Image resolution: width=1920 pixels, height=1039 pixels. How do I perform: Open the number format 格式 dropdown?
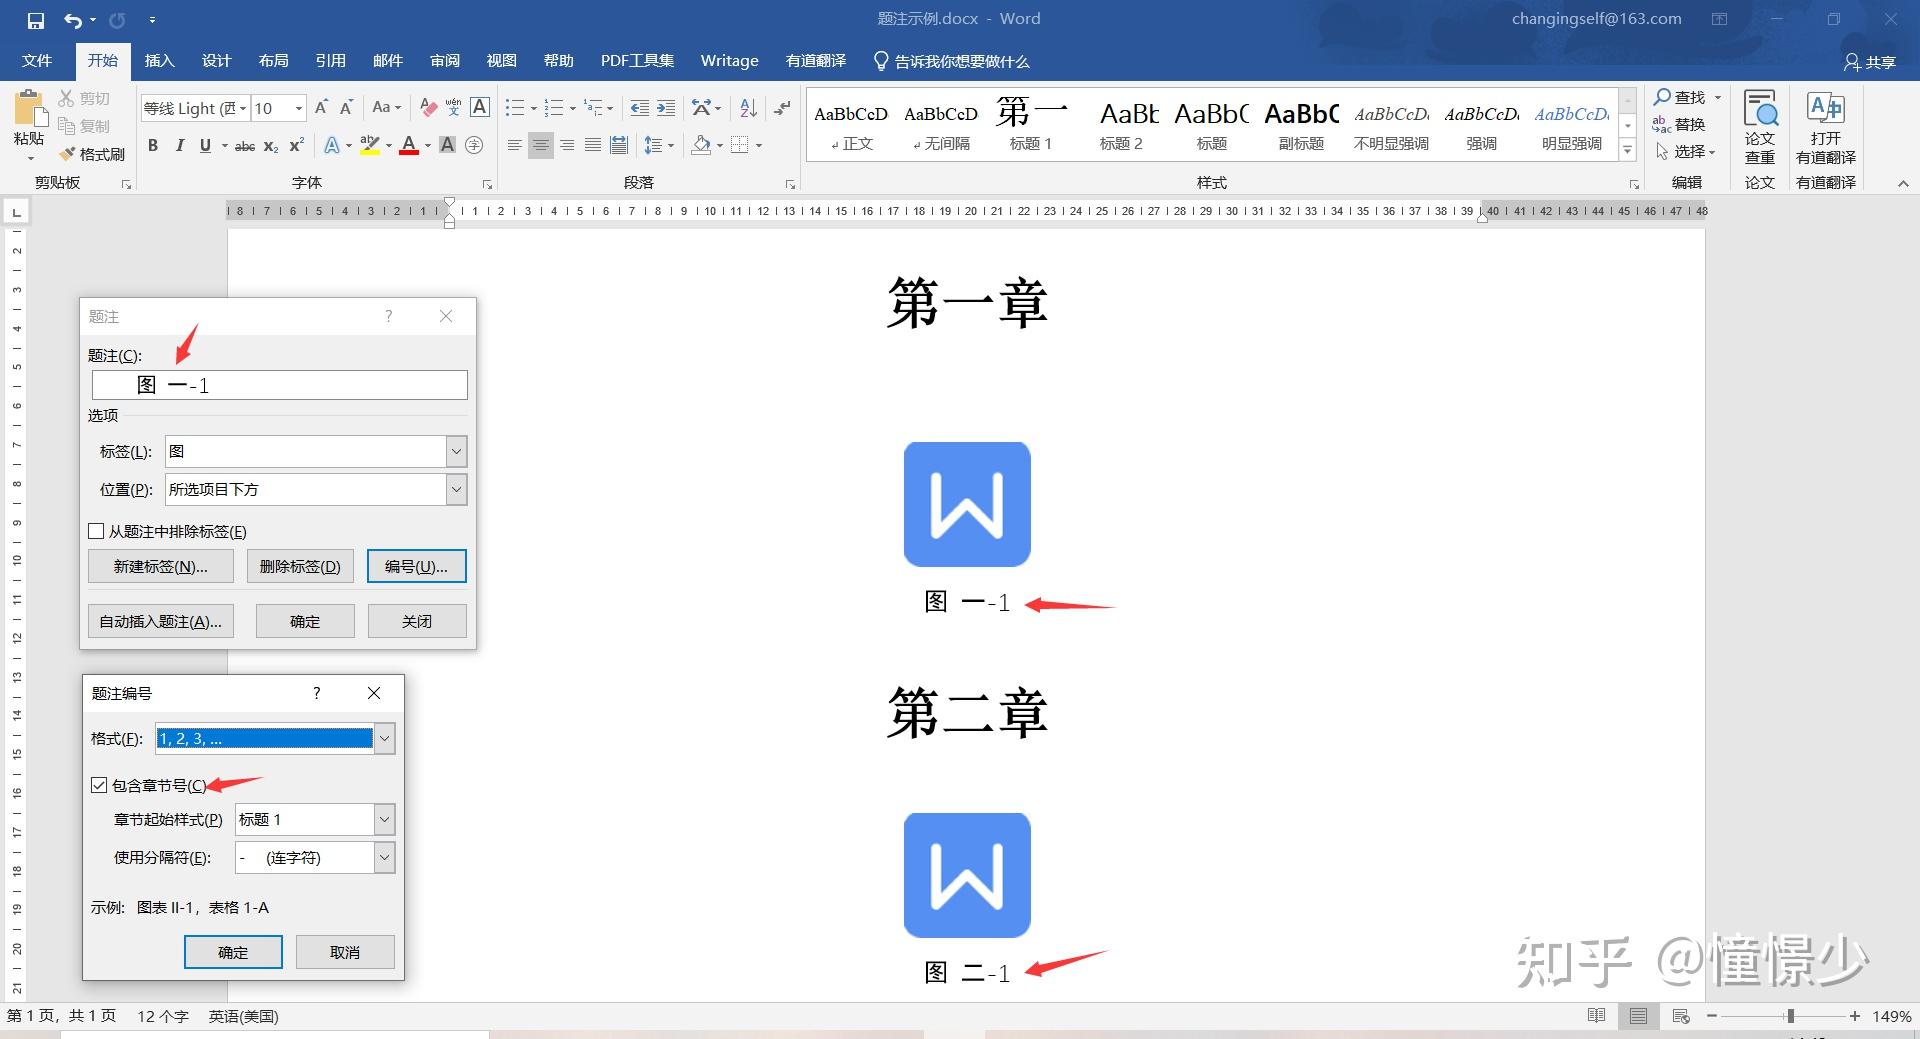tap(384, 739)
